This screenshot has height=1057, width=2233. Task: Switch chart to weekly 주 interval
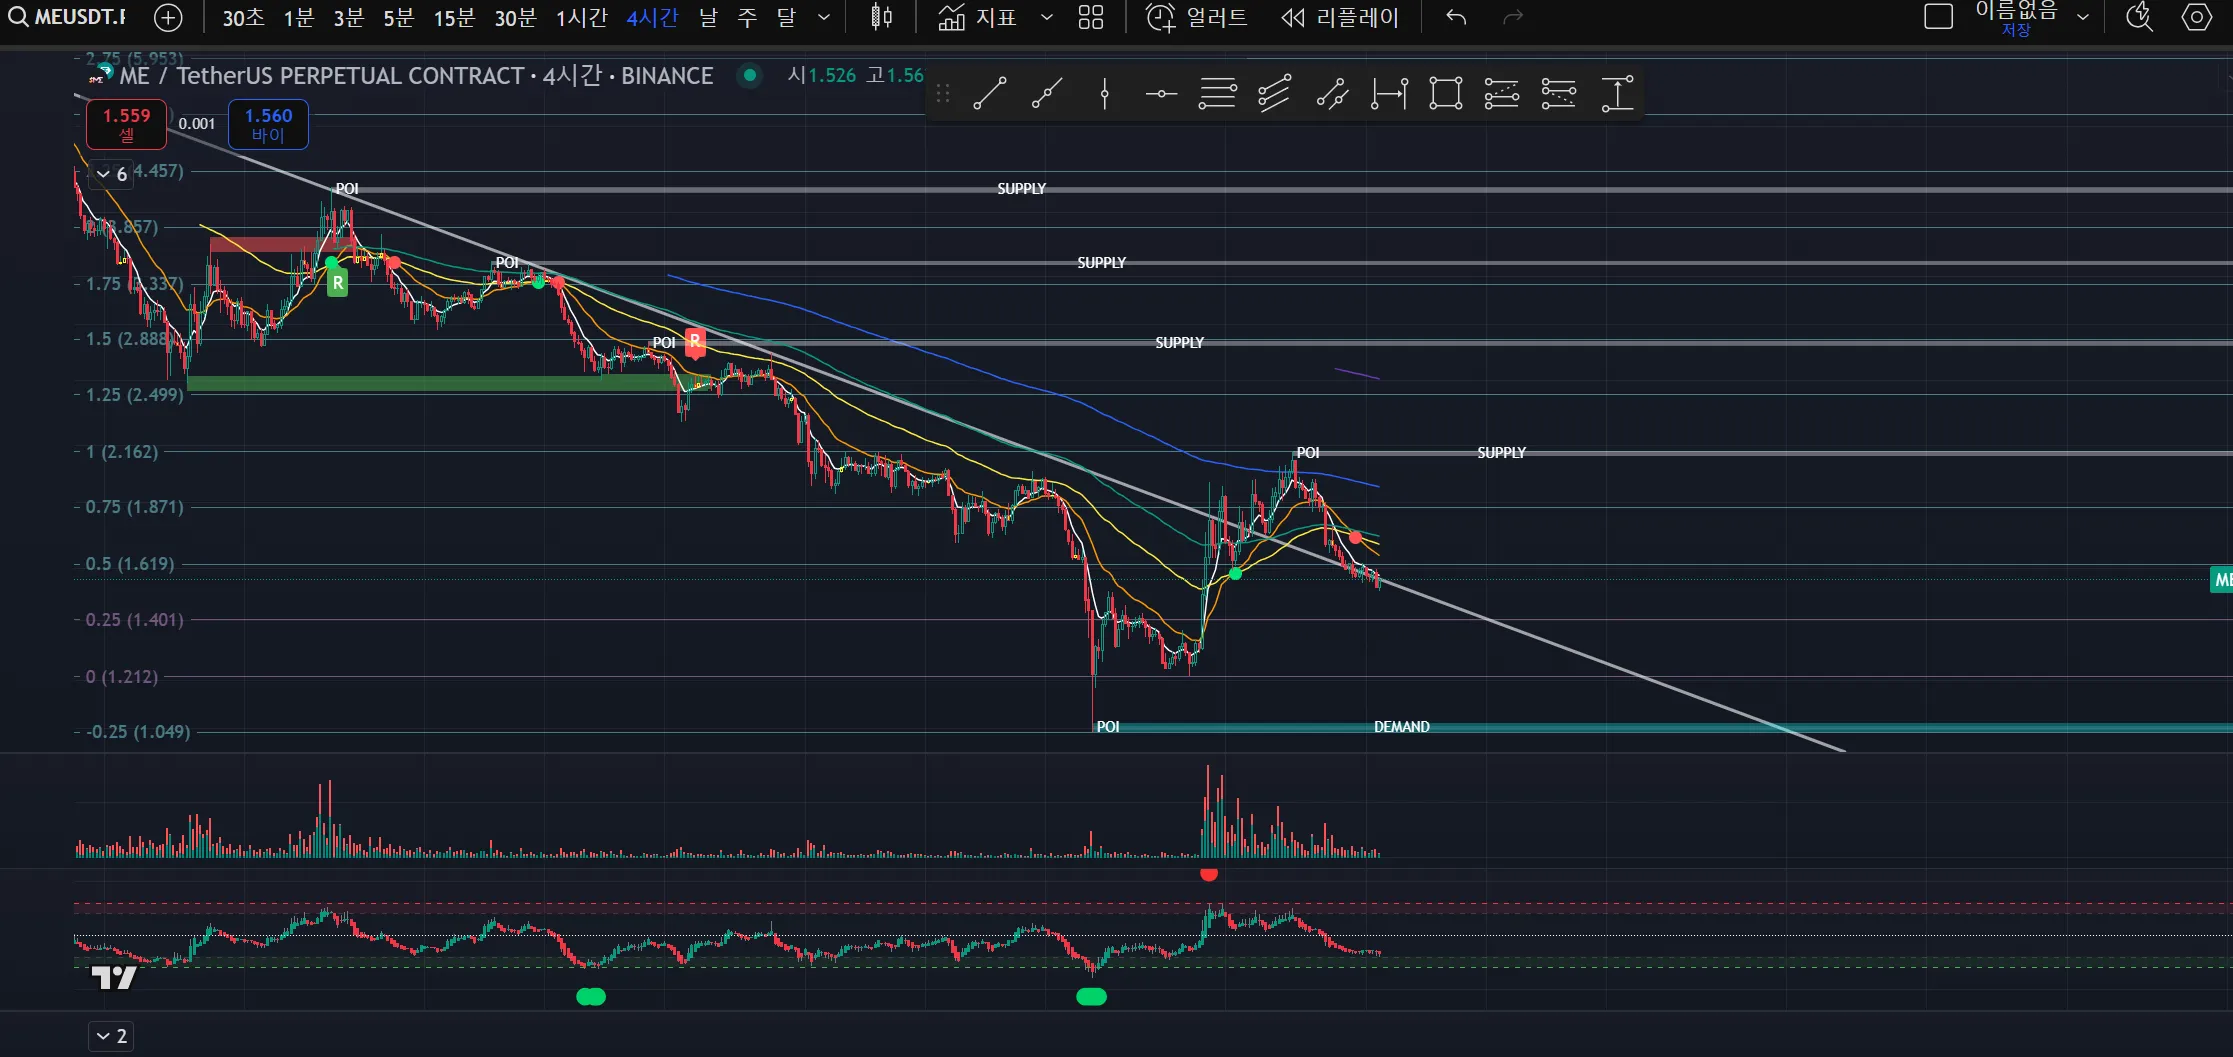(x=747, y=18)
